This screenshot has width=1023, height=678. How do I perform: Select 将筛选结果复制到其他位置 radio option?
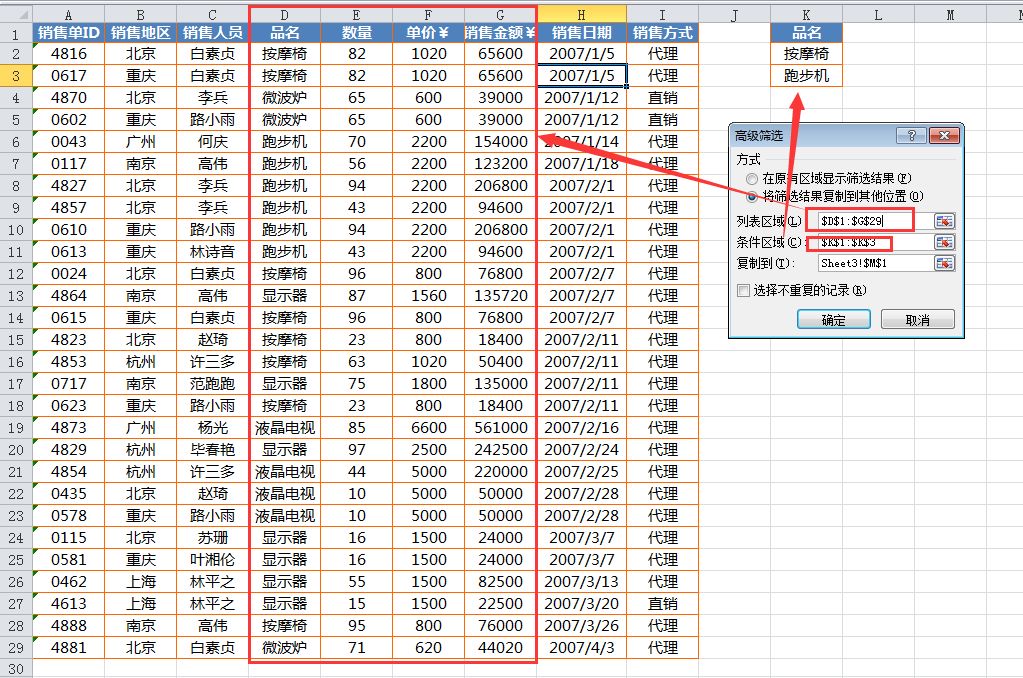752,196
